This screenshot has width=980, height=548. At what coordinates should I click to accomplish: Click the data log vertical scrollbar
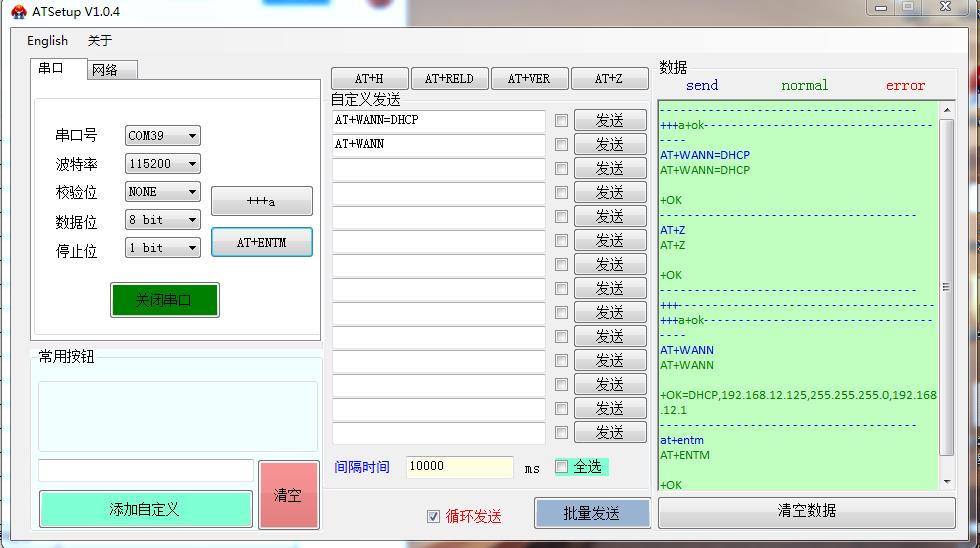tap(947, 290)
